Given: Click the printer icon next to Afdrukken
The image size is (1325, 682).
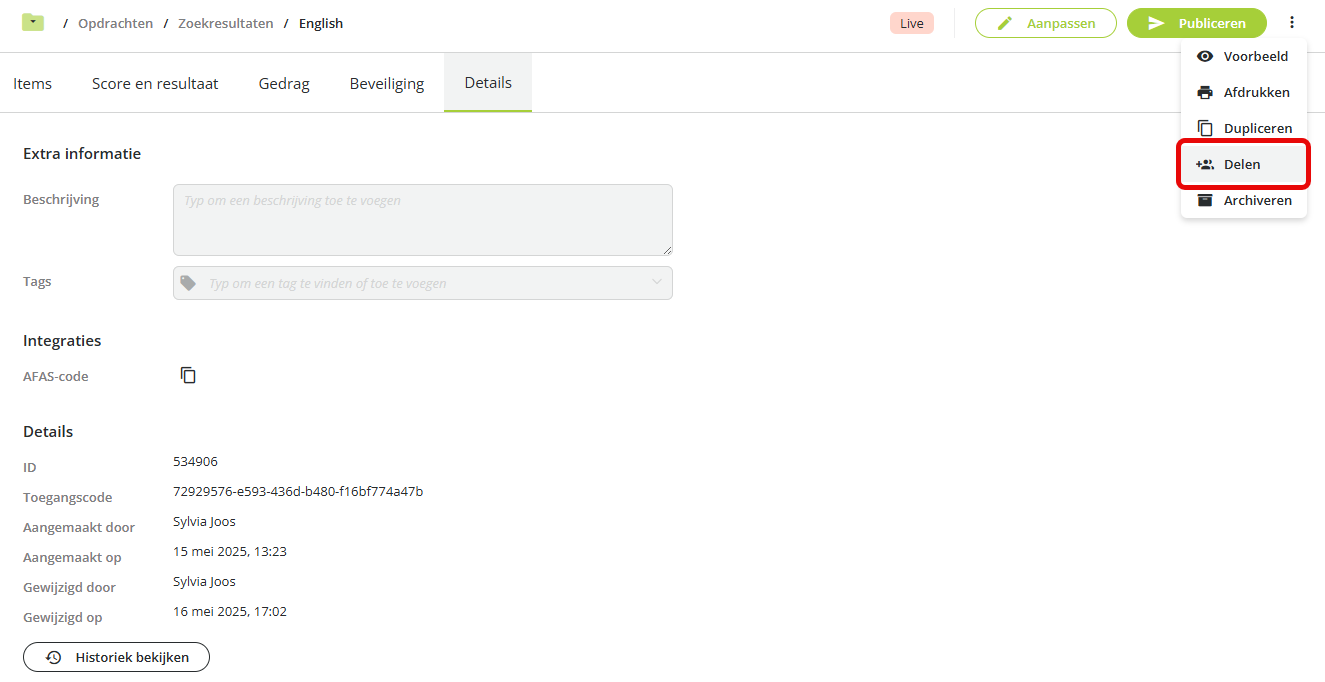Looking at the screenshot, I should tap(1205, 93).
